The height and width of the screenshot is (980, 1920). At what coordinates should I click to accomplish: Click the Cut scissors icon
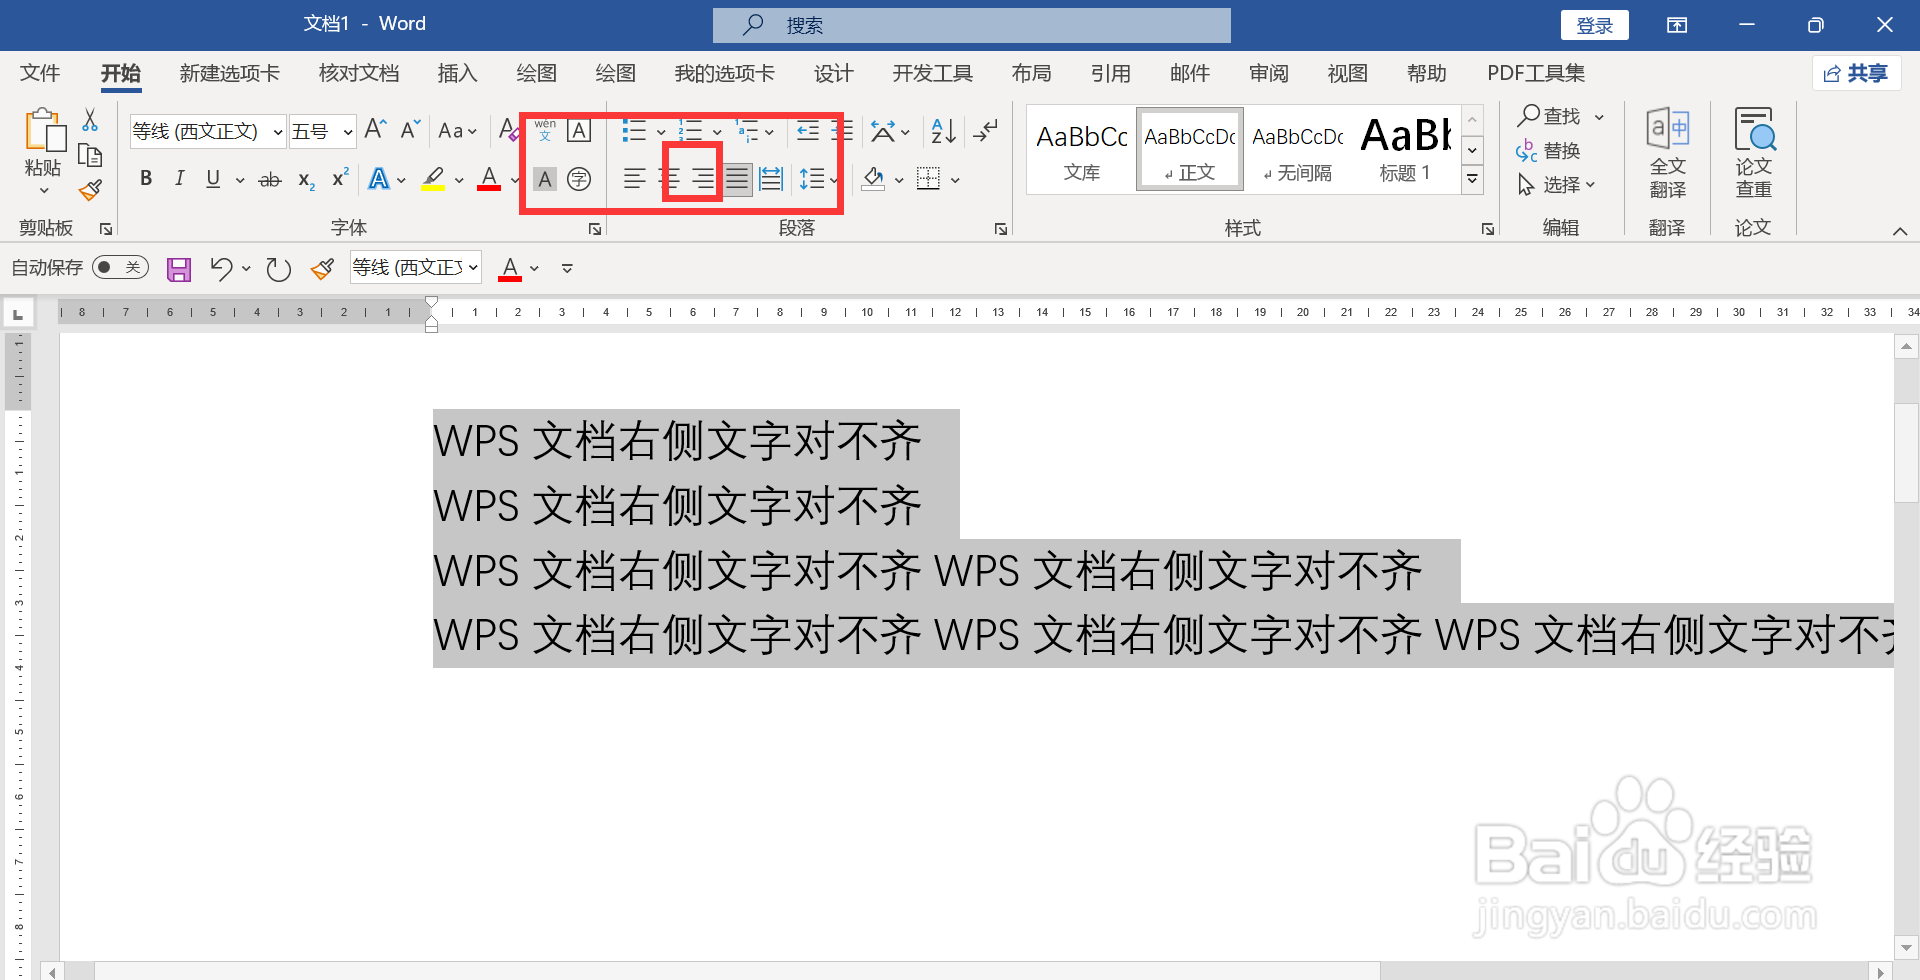click(x=90, y=120)
